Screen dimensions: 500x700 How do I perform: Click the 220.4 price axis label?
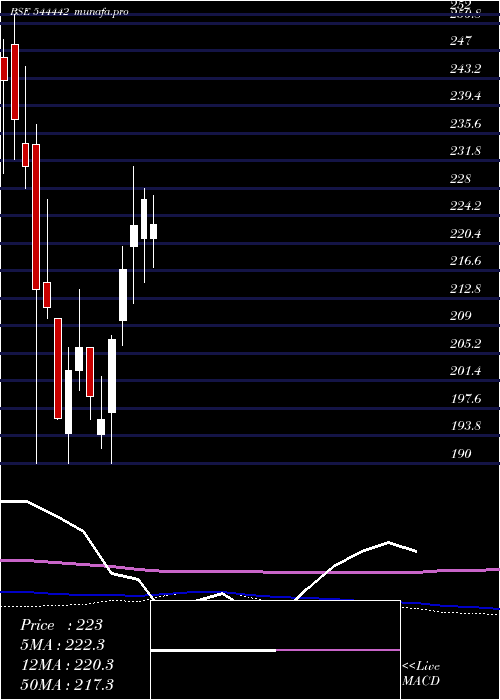click(x=466, y=233)
